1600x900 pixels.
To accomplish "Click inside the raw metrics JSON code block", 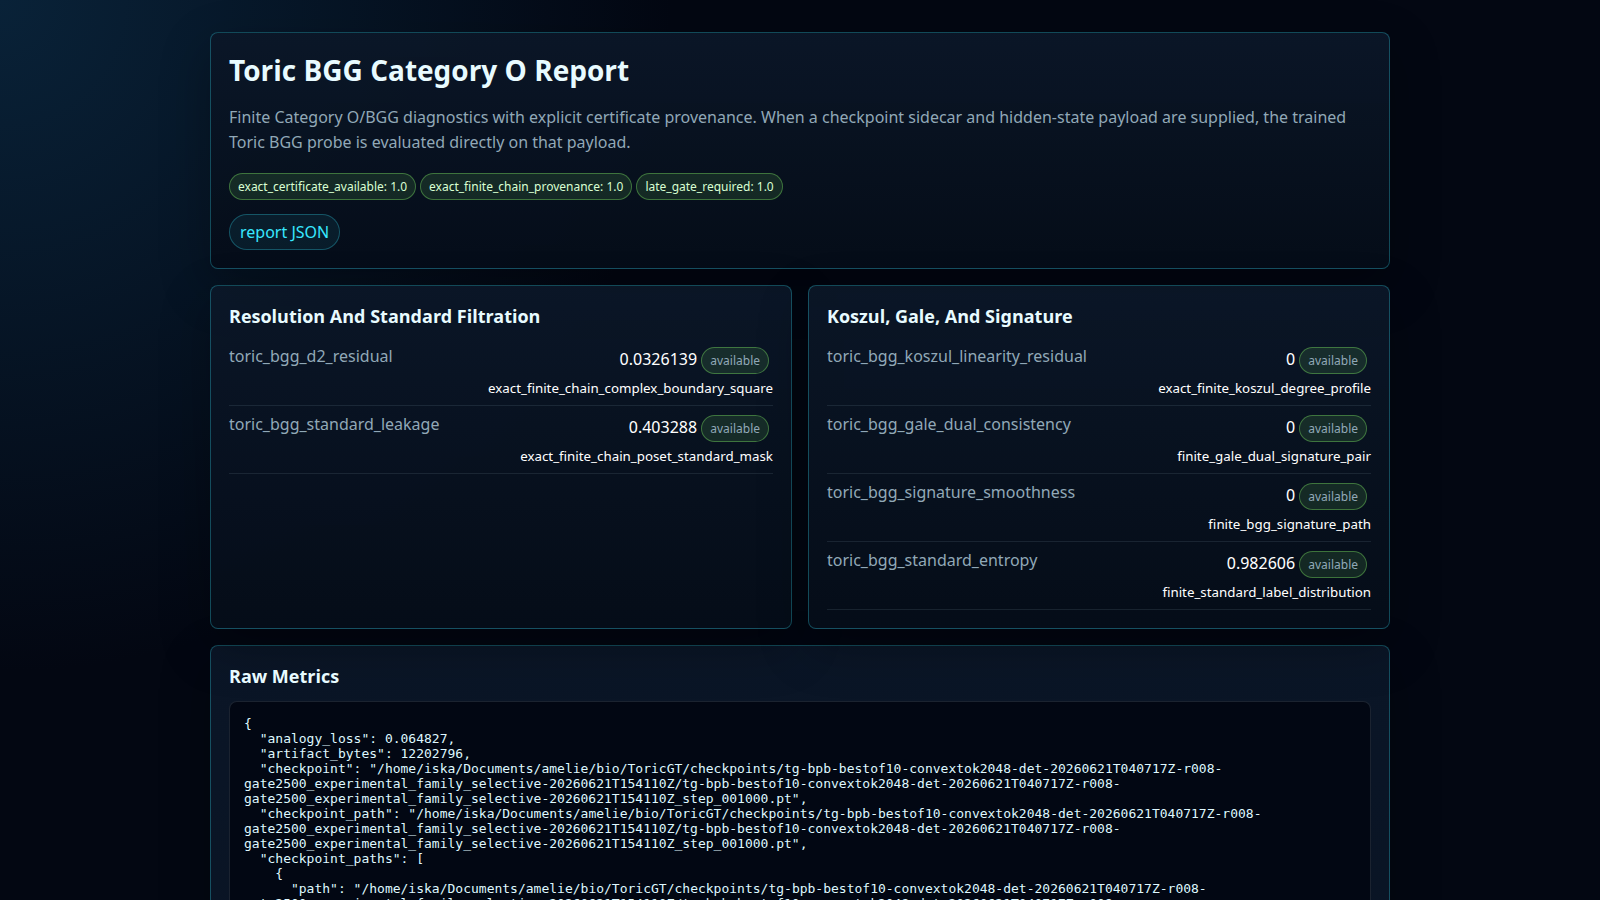I will 800,801.
